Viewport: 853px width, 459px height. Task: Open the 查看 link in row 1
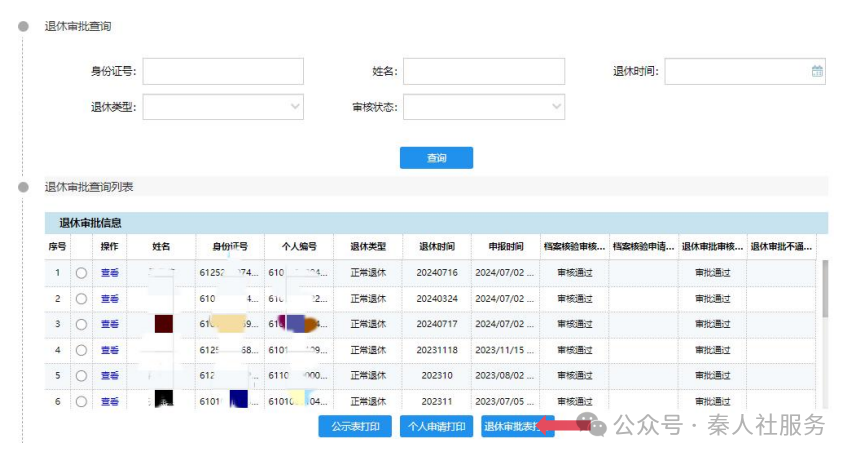point(109,272)
